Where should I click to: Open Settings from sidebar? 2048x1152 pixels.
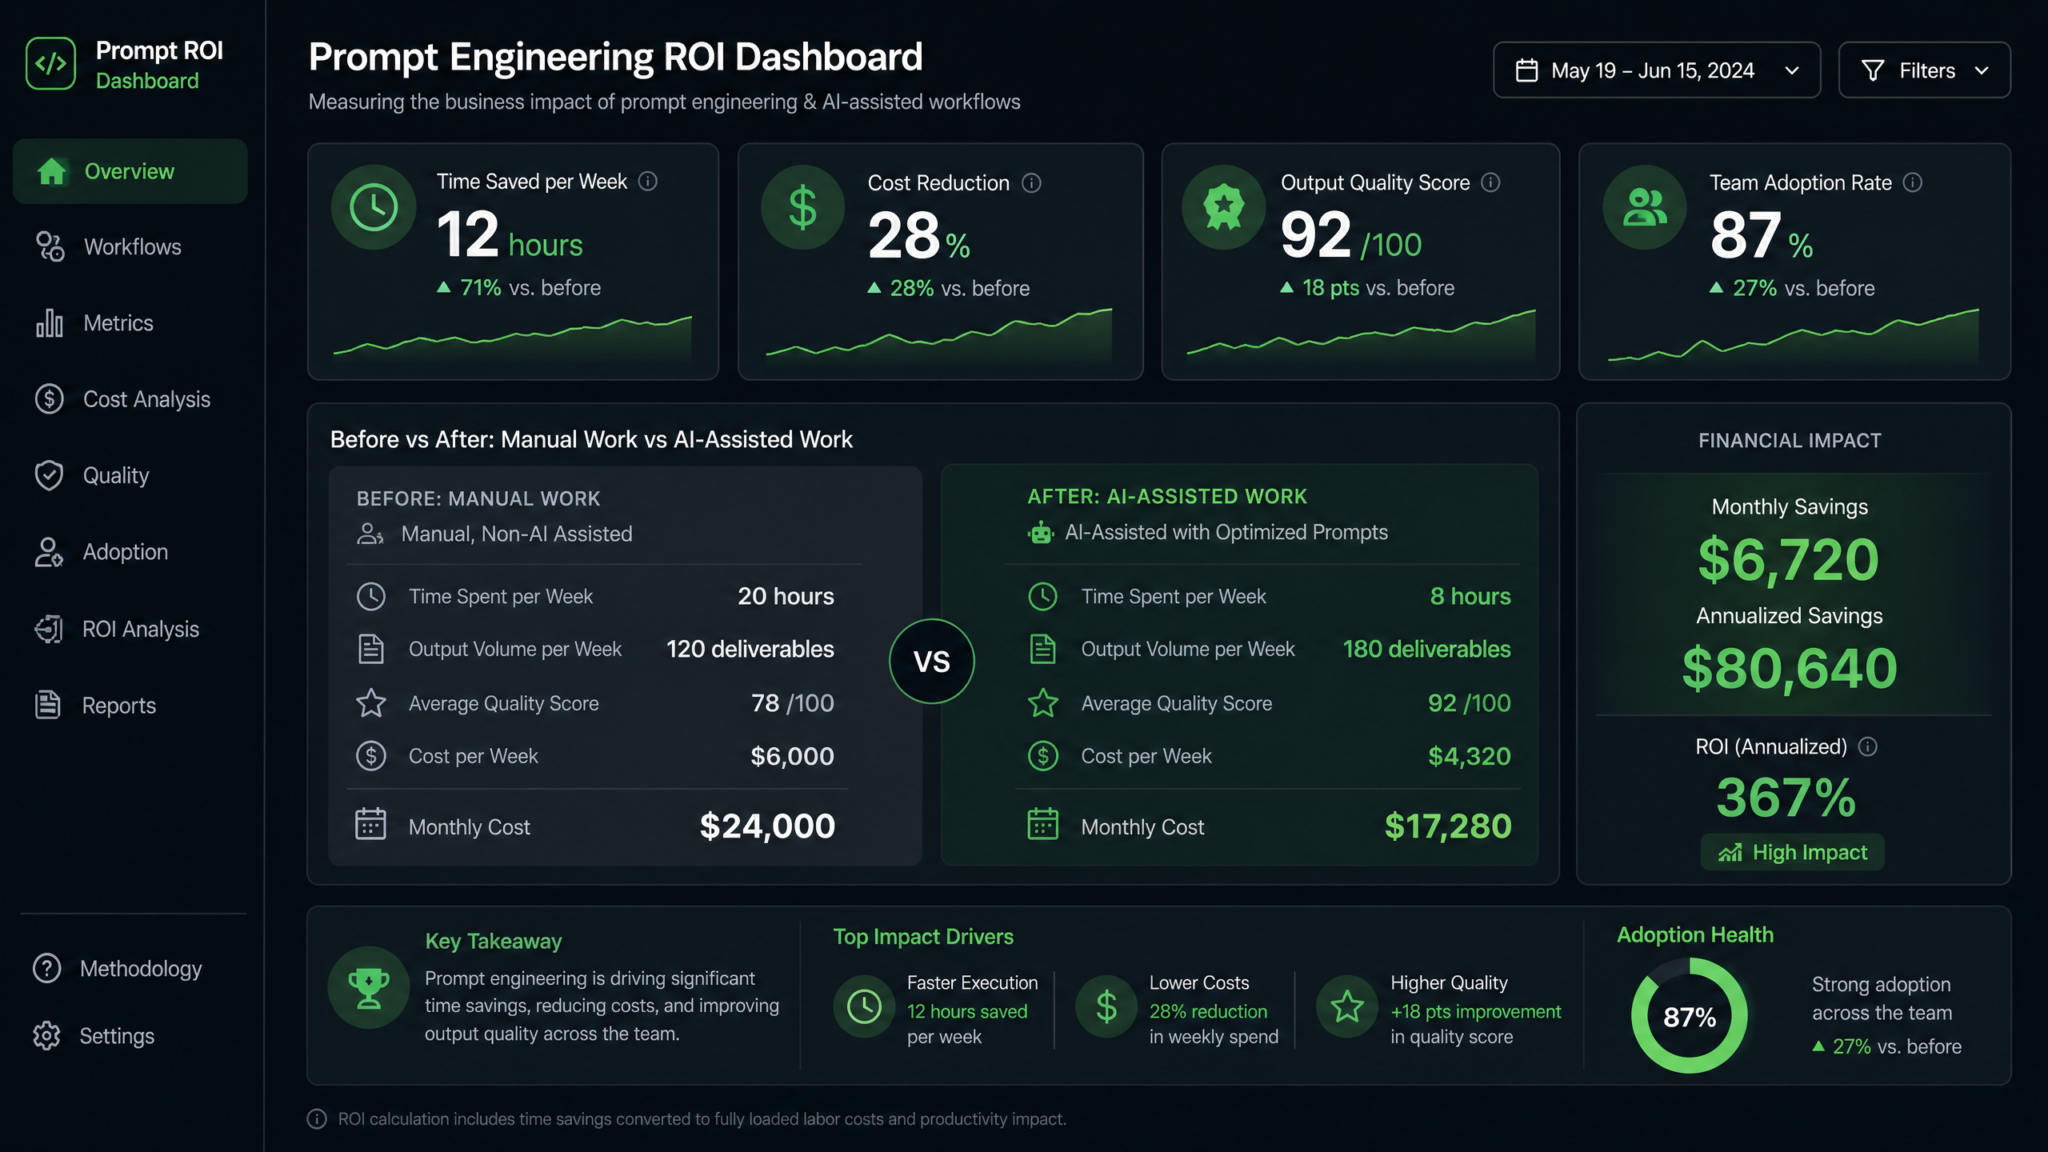coord(130,1036)
